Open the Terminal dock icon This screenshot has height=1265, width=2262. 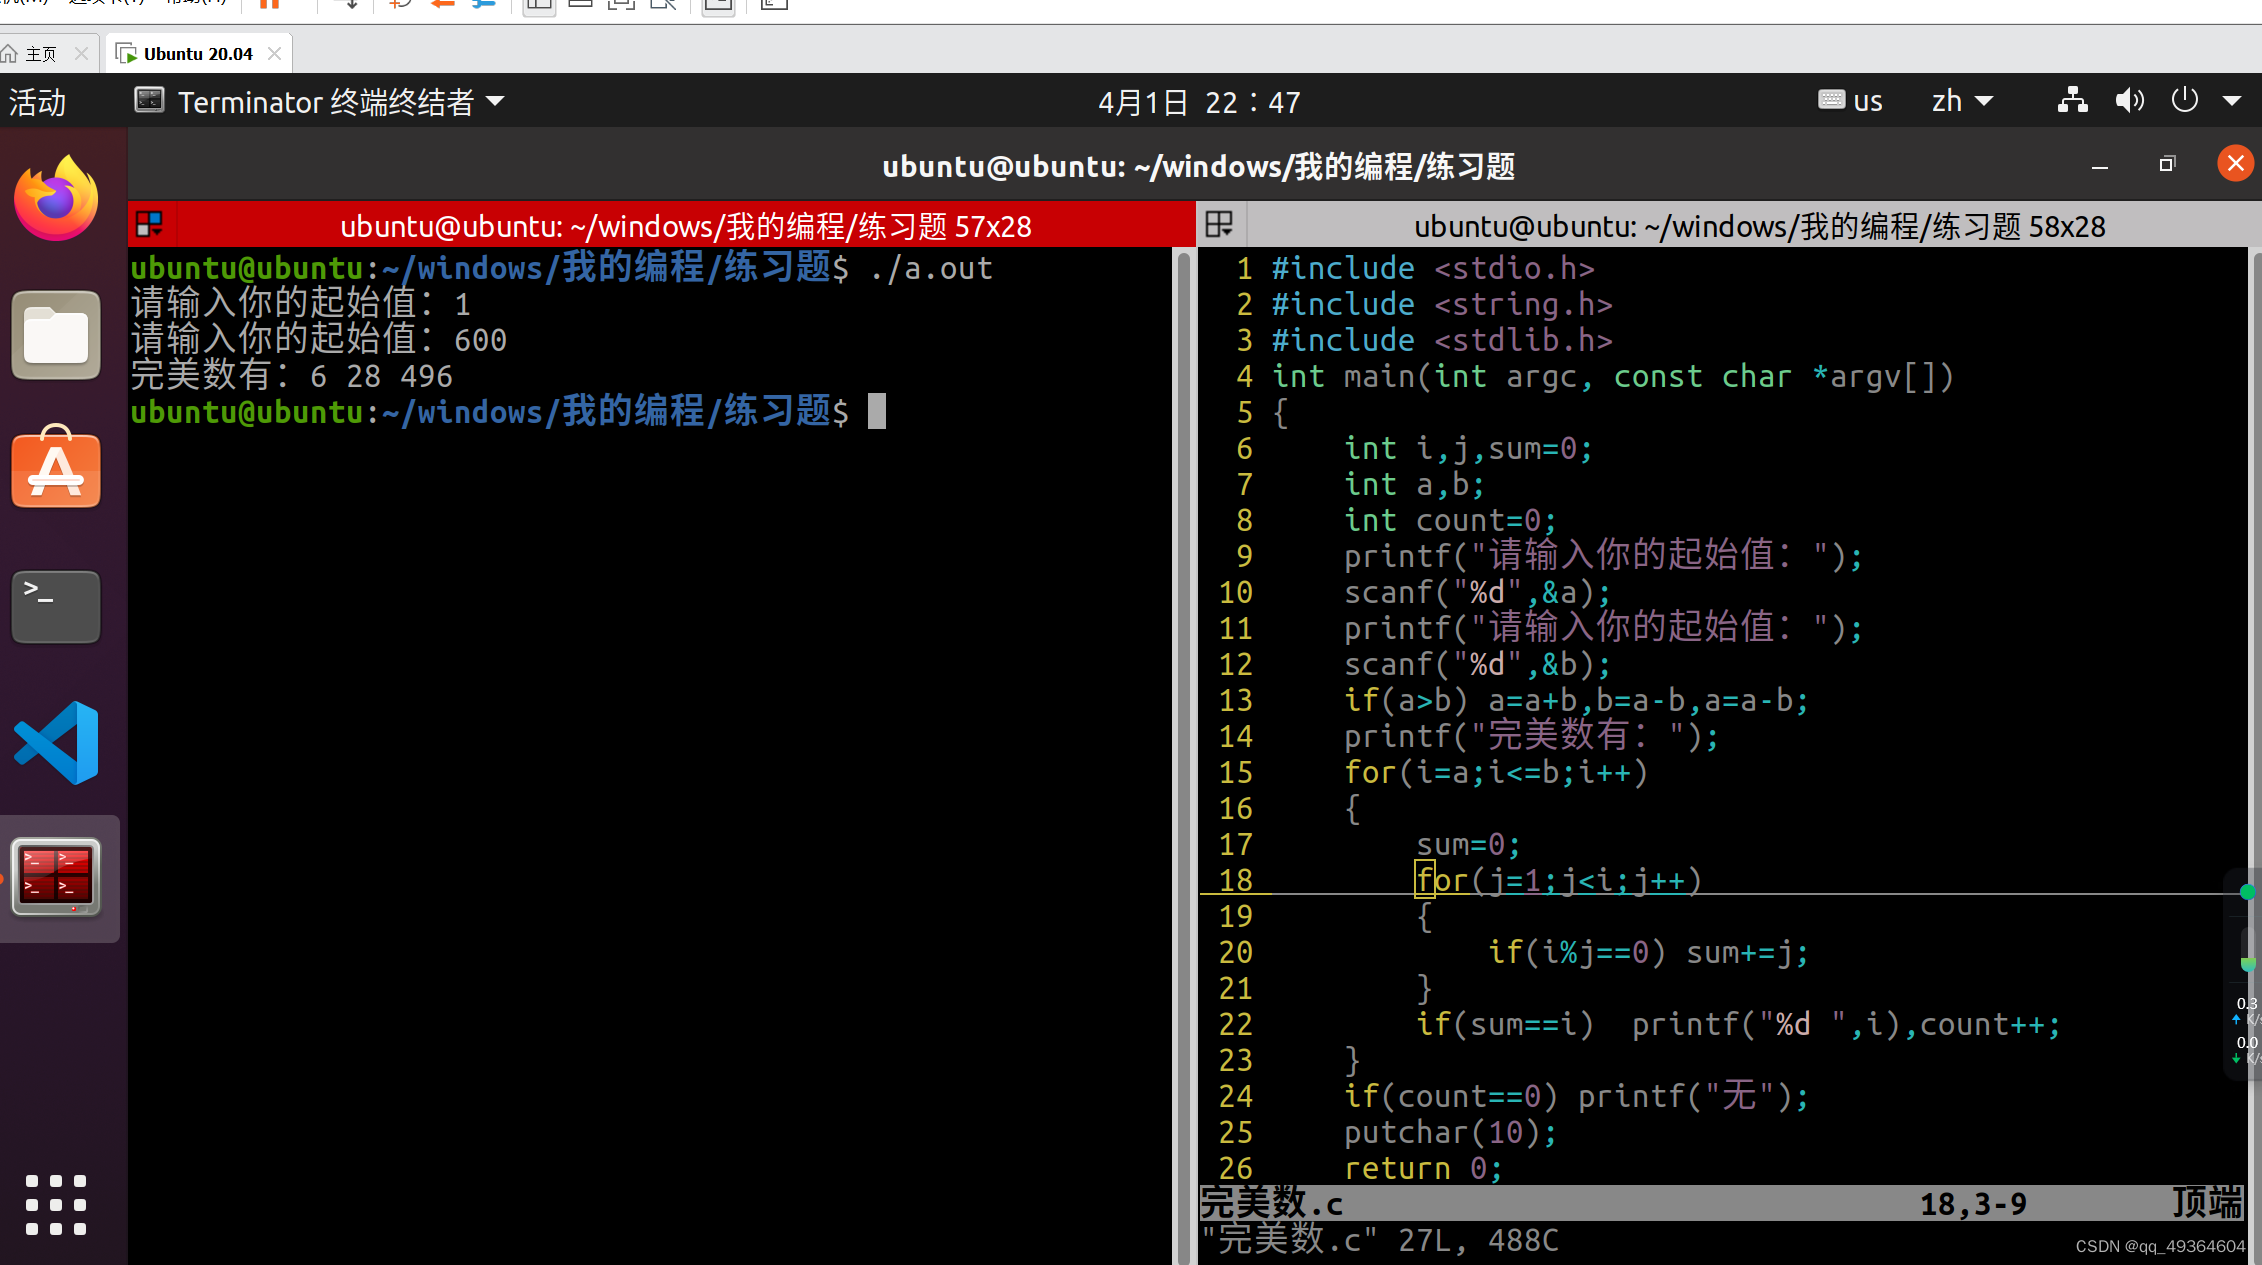(x=56, y=606)
